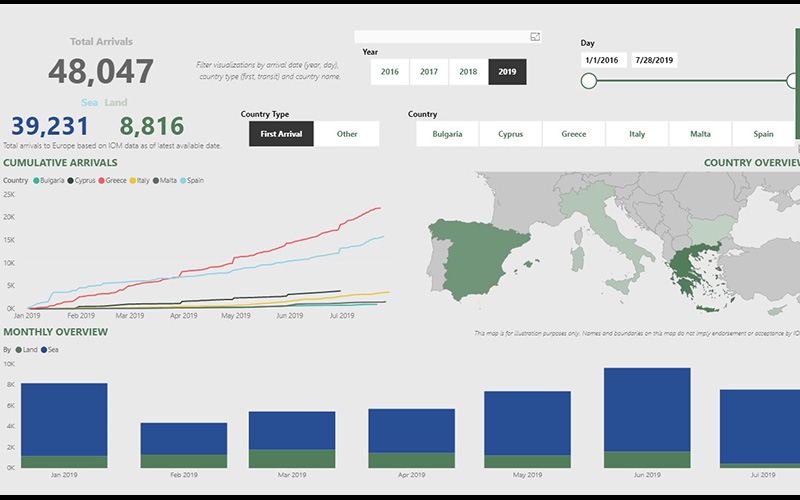
Task: Toggle the 2019 year slicer button
Action: click(507, 72)
